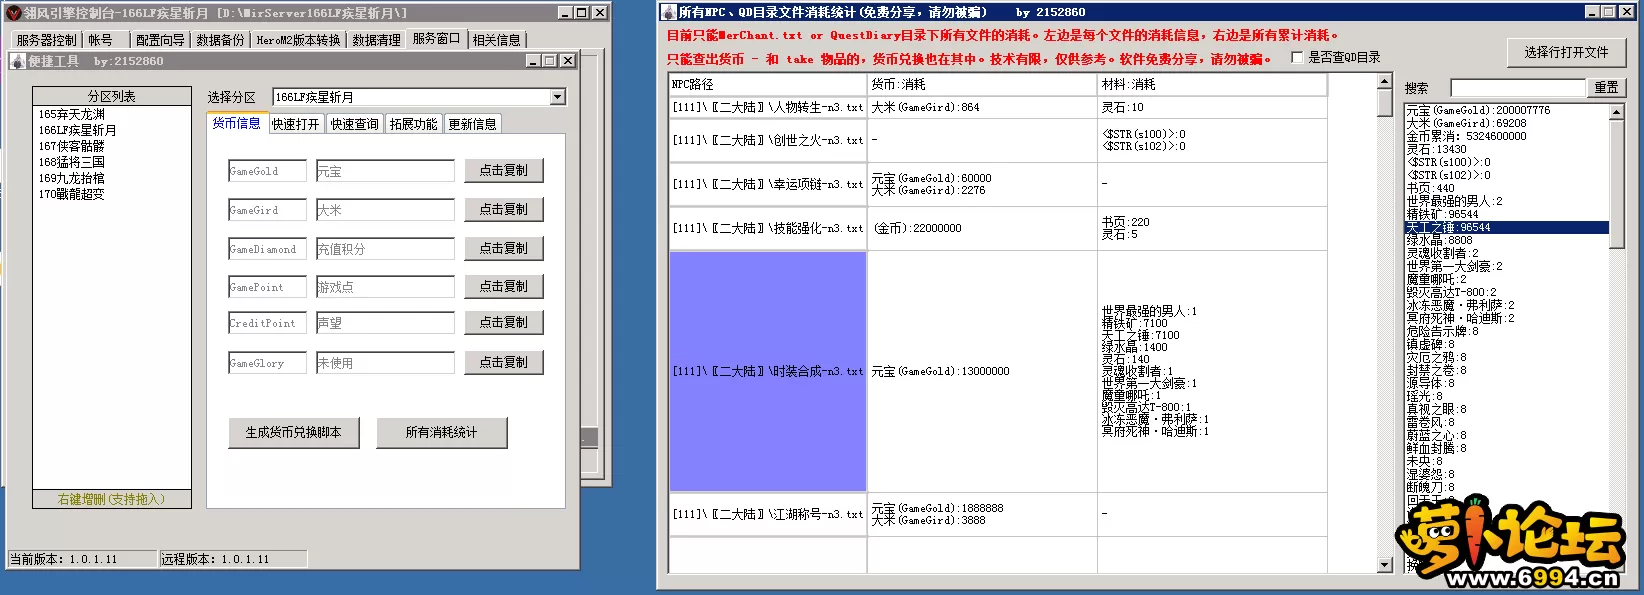Select the 创世之火-n3.txt row
Screen dimensions: 1644x595
(x=768, y=141)
